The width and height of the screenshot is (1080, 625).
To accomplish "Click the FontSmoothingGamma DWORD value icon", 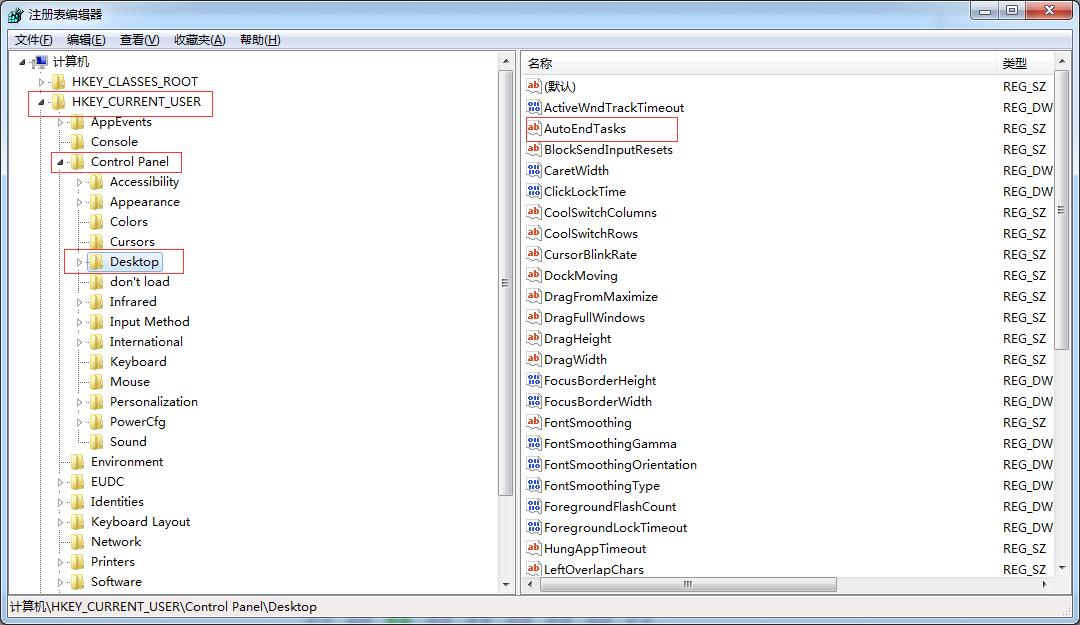I will point(534,443).
